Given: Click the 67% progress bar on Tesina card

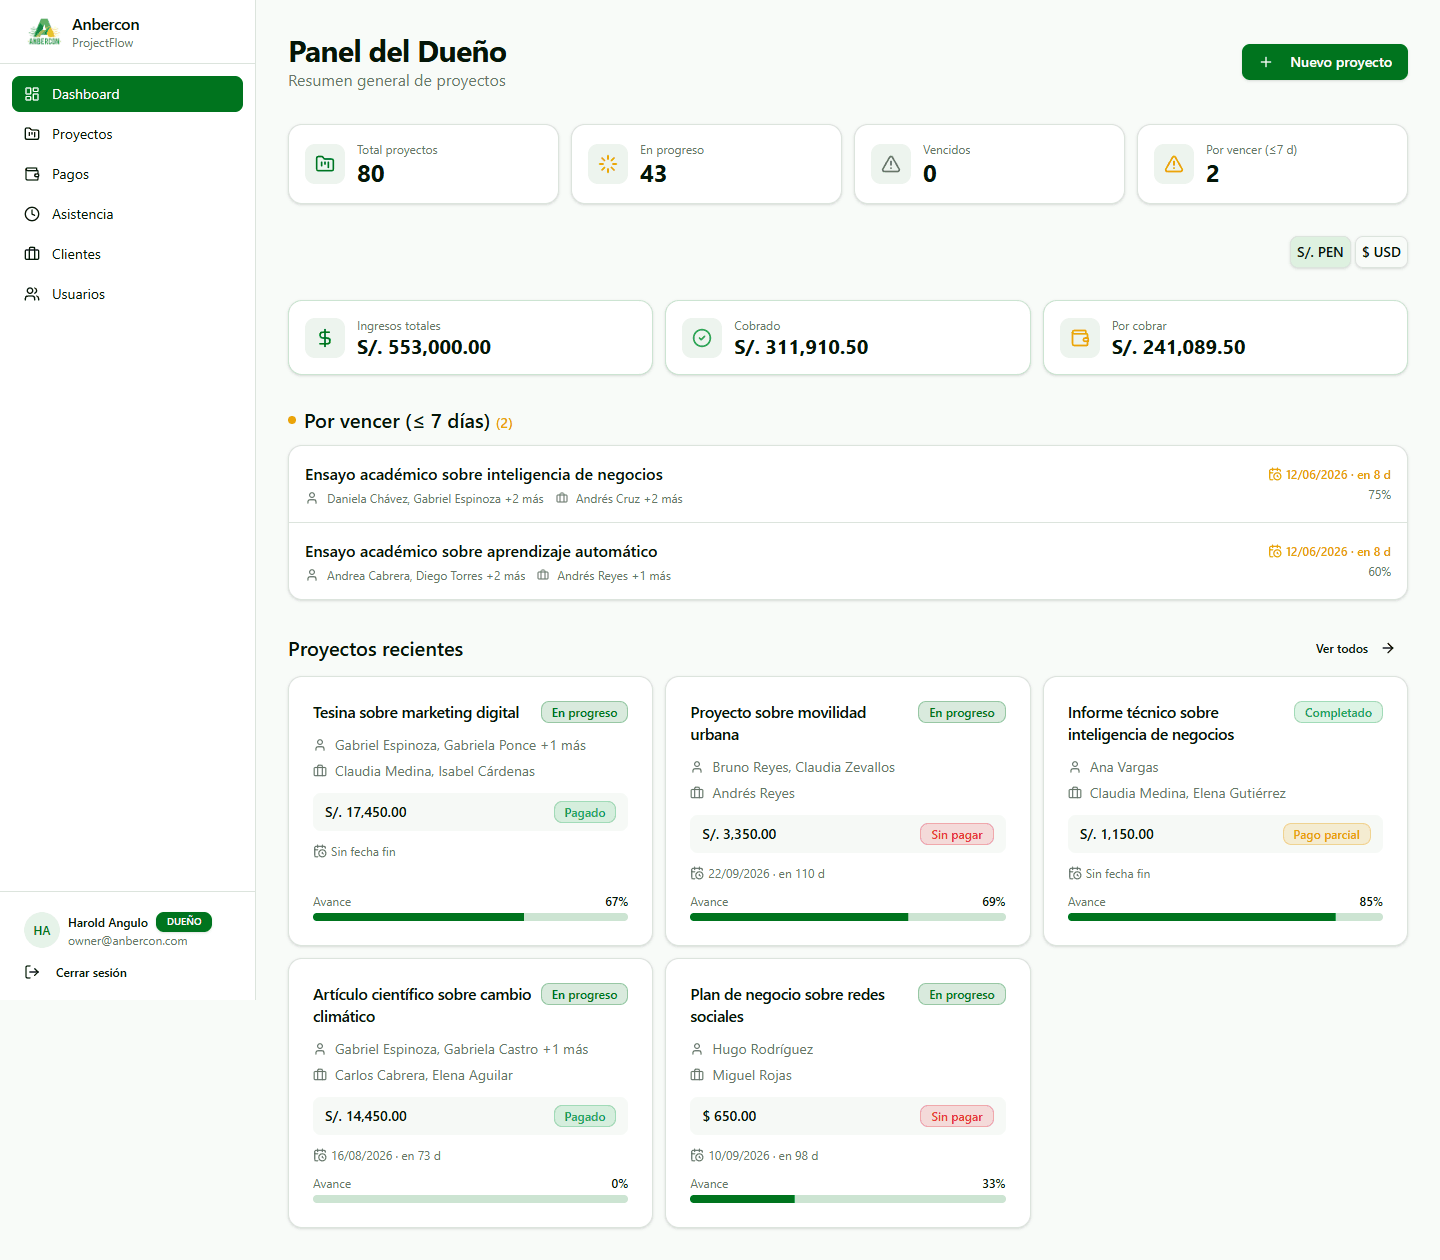Looking at the screenshot, I should point(470,917).
